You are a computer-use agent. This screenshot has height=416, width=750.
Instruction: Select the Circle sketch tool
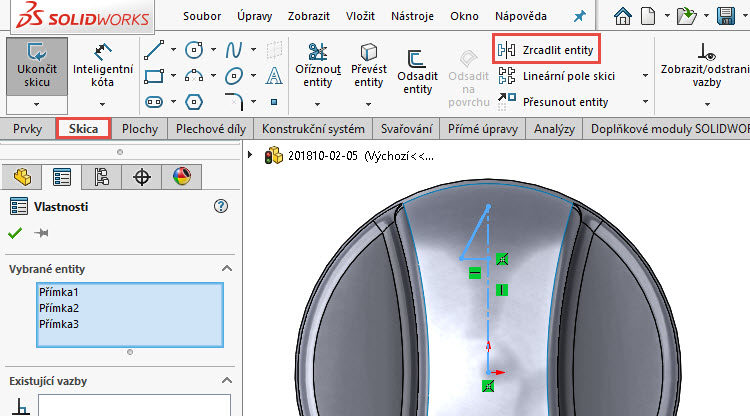click(x=194, y=50)
